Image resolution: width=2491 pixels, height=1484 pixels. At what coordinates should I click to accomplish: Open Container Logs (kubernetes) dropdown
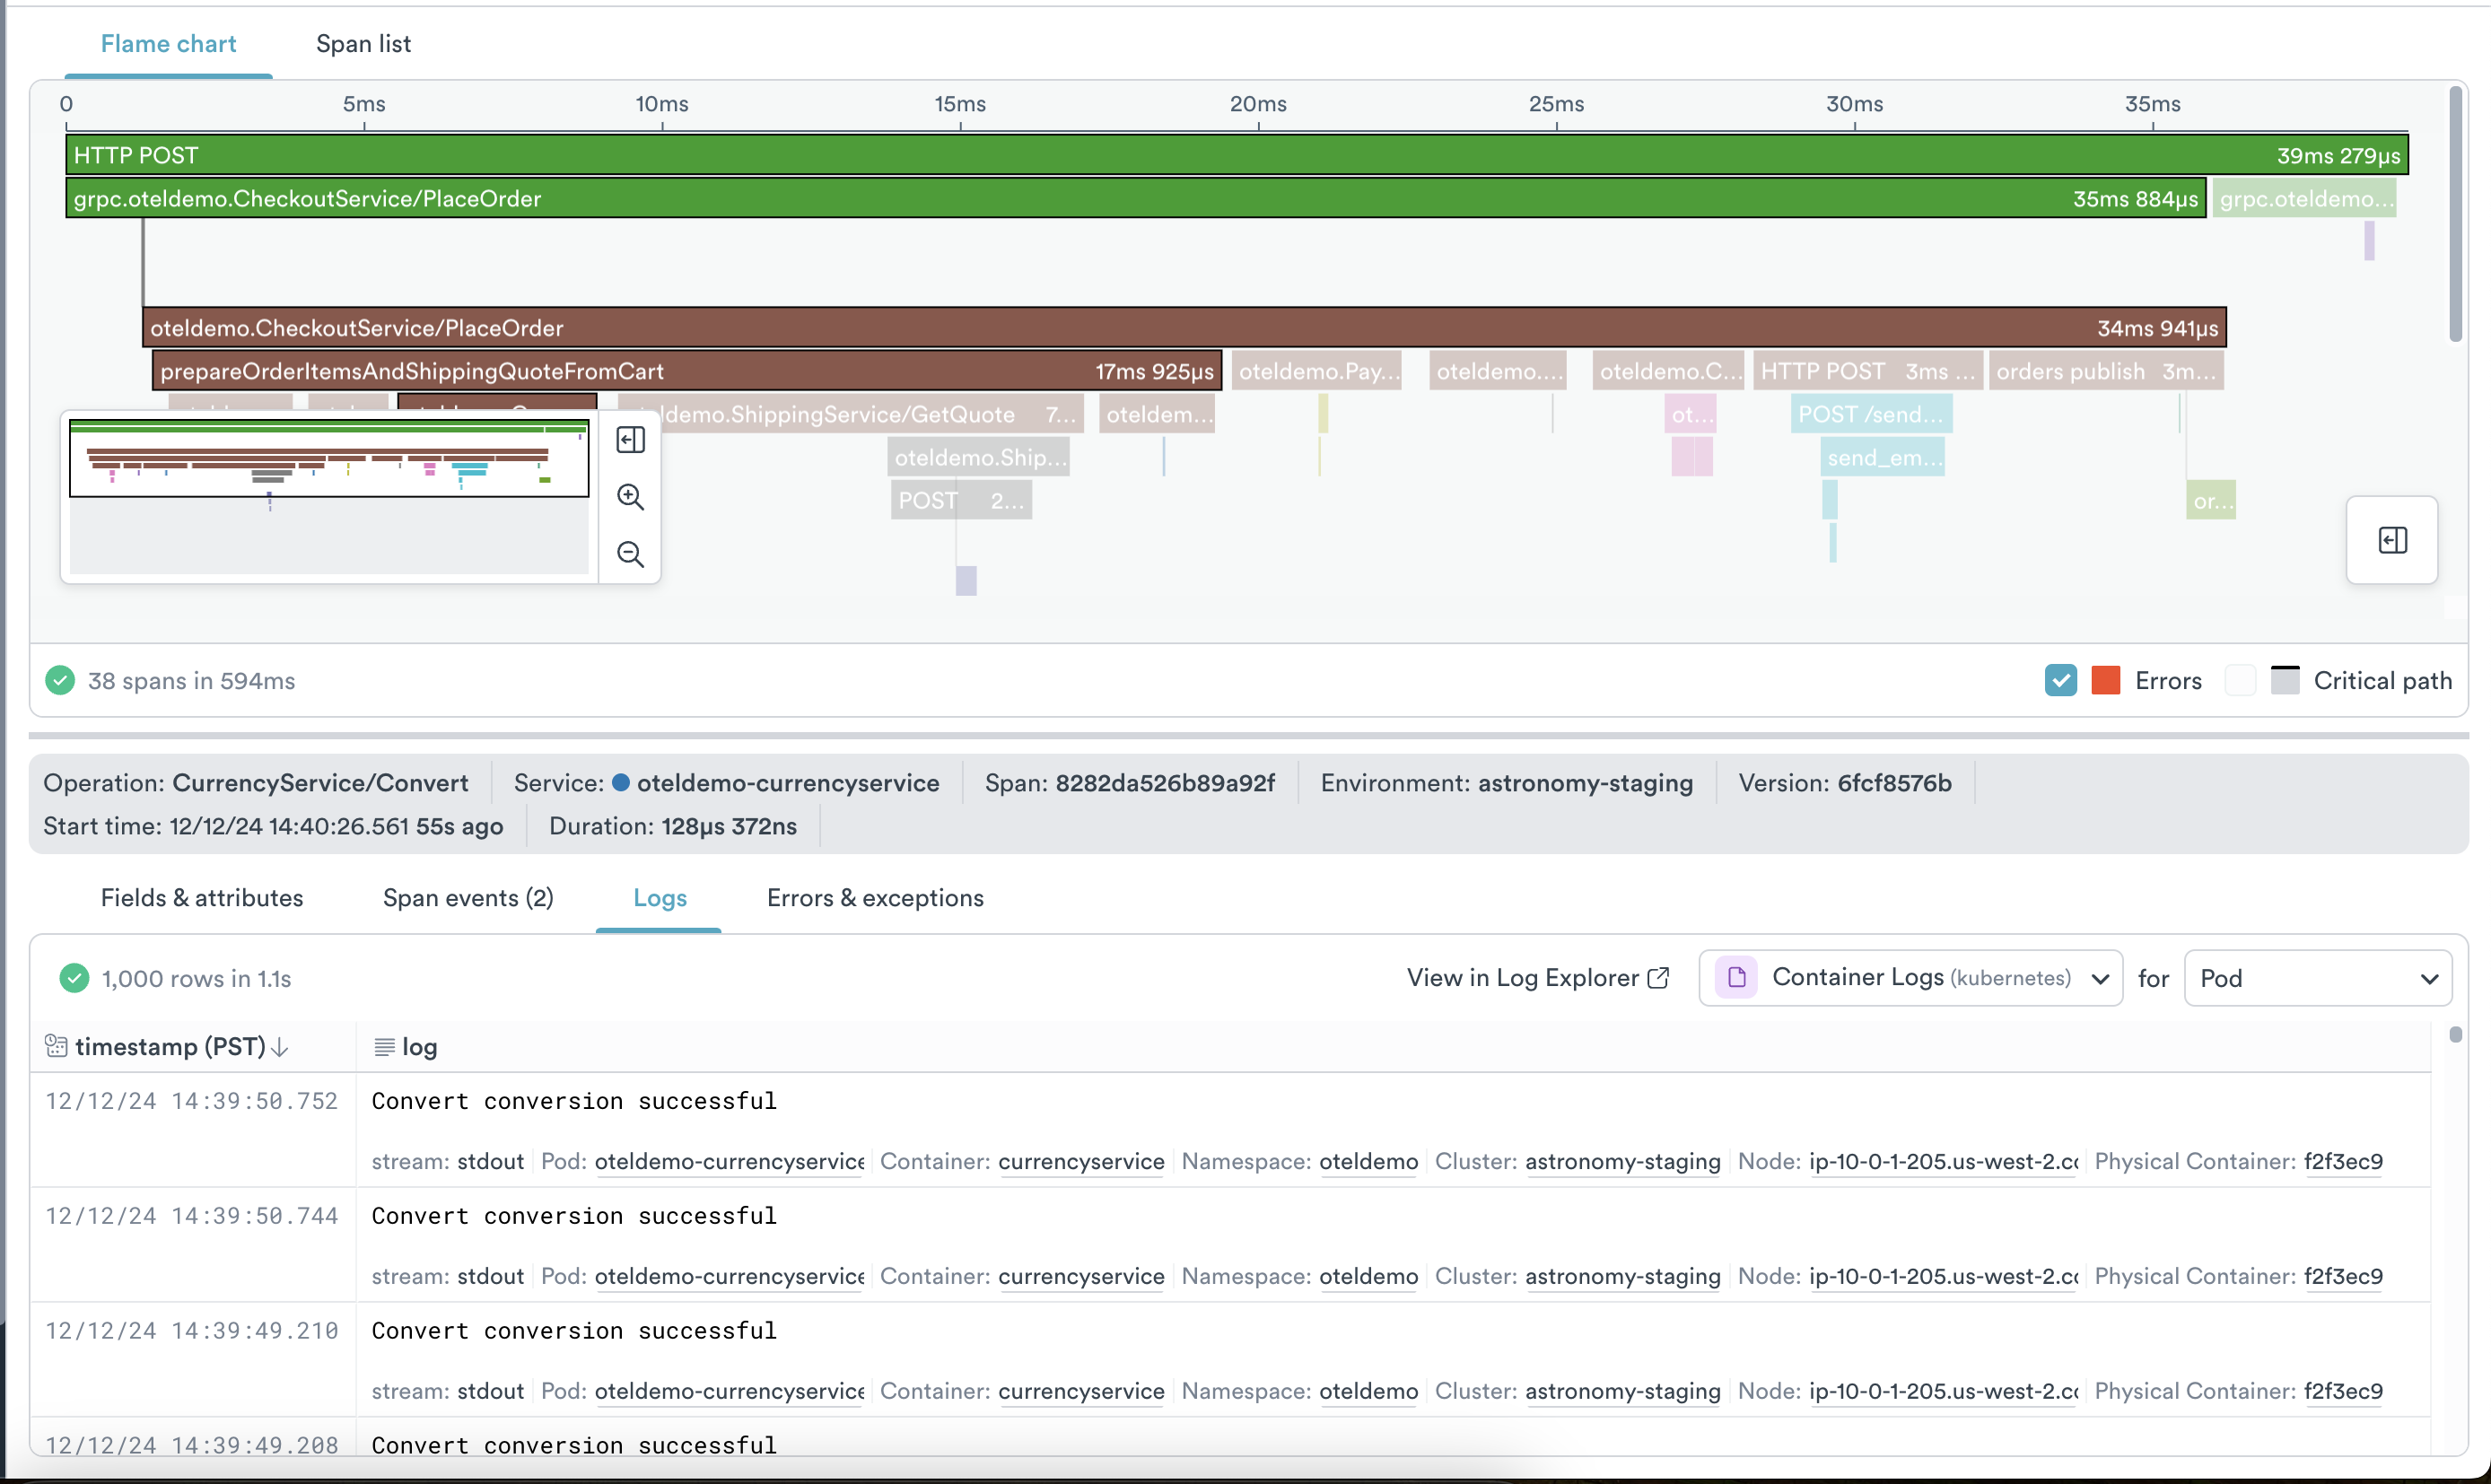(1910, 977)
